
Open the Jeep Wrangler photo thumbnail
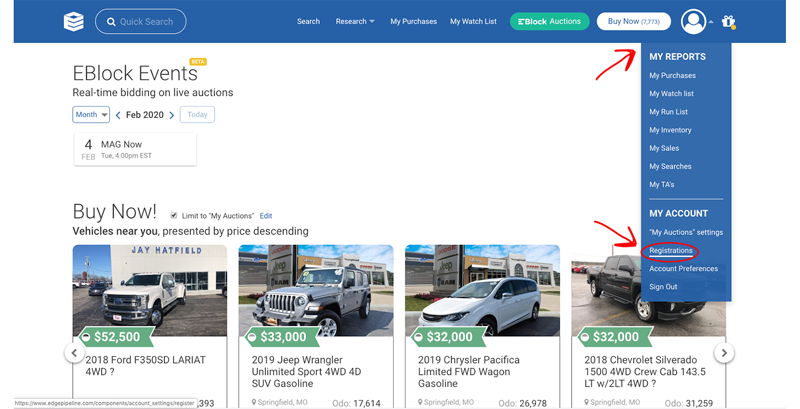316,290
